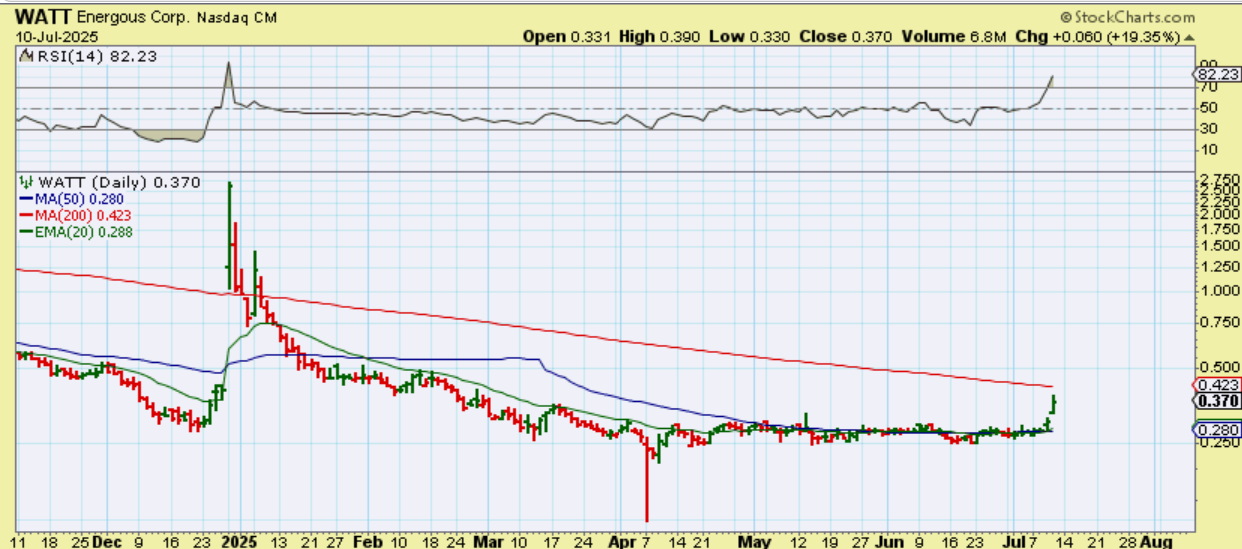Click the 82.23 RSI value tag
The height and width of the screenshot is (549, 1242).
point(1218,75)
